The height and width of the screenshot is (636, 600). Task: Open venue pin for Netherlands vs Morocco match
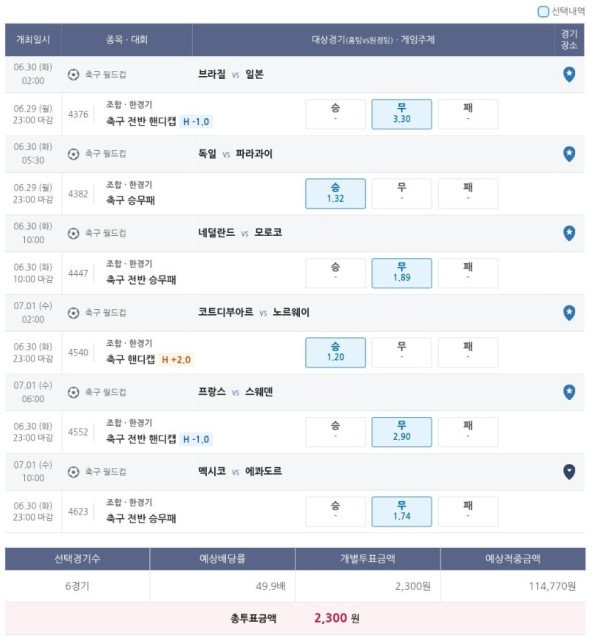point(569,233)
